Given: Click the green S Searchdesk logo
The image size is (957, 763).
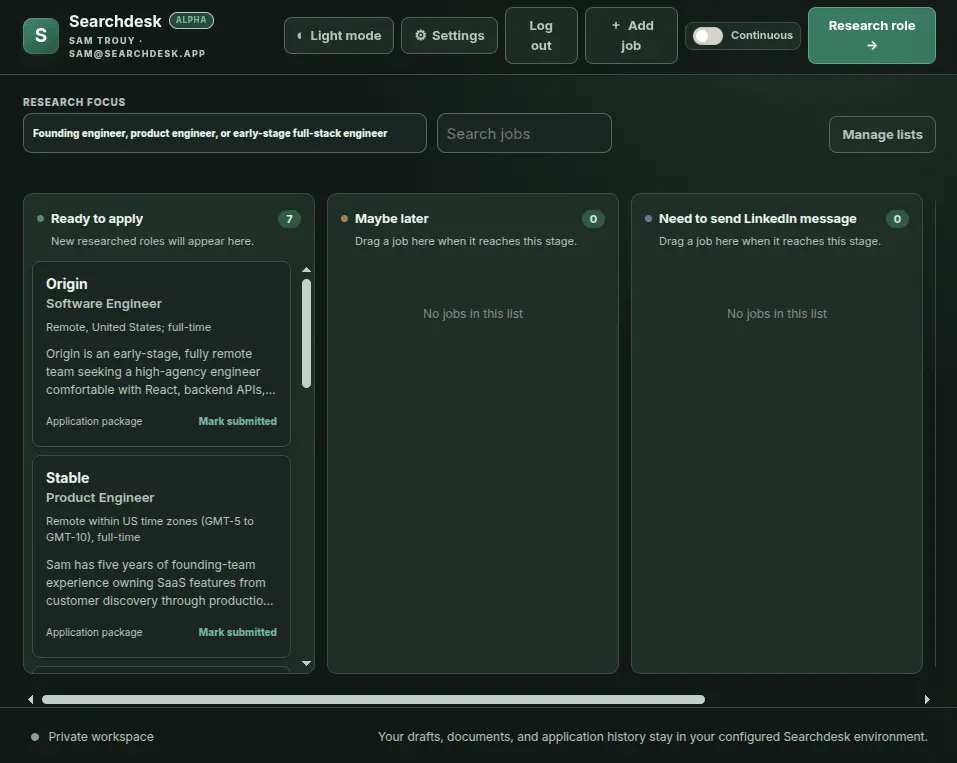Looking at the screenshot, I should click(41, 35).
